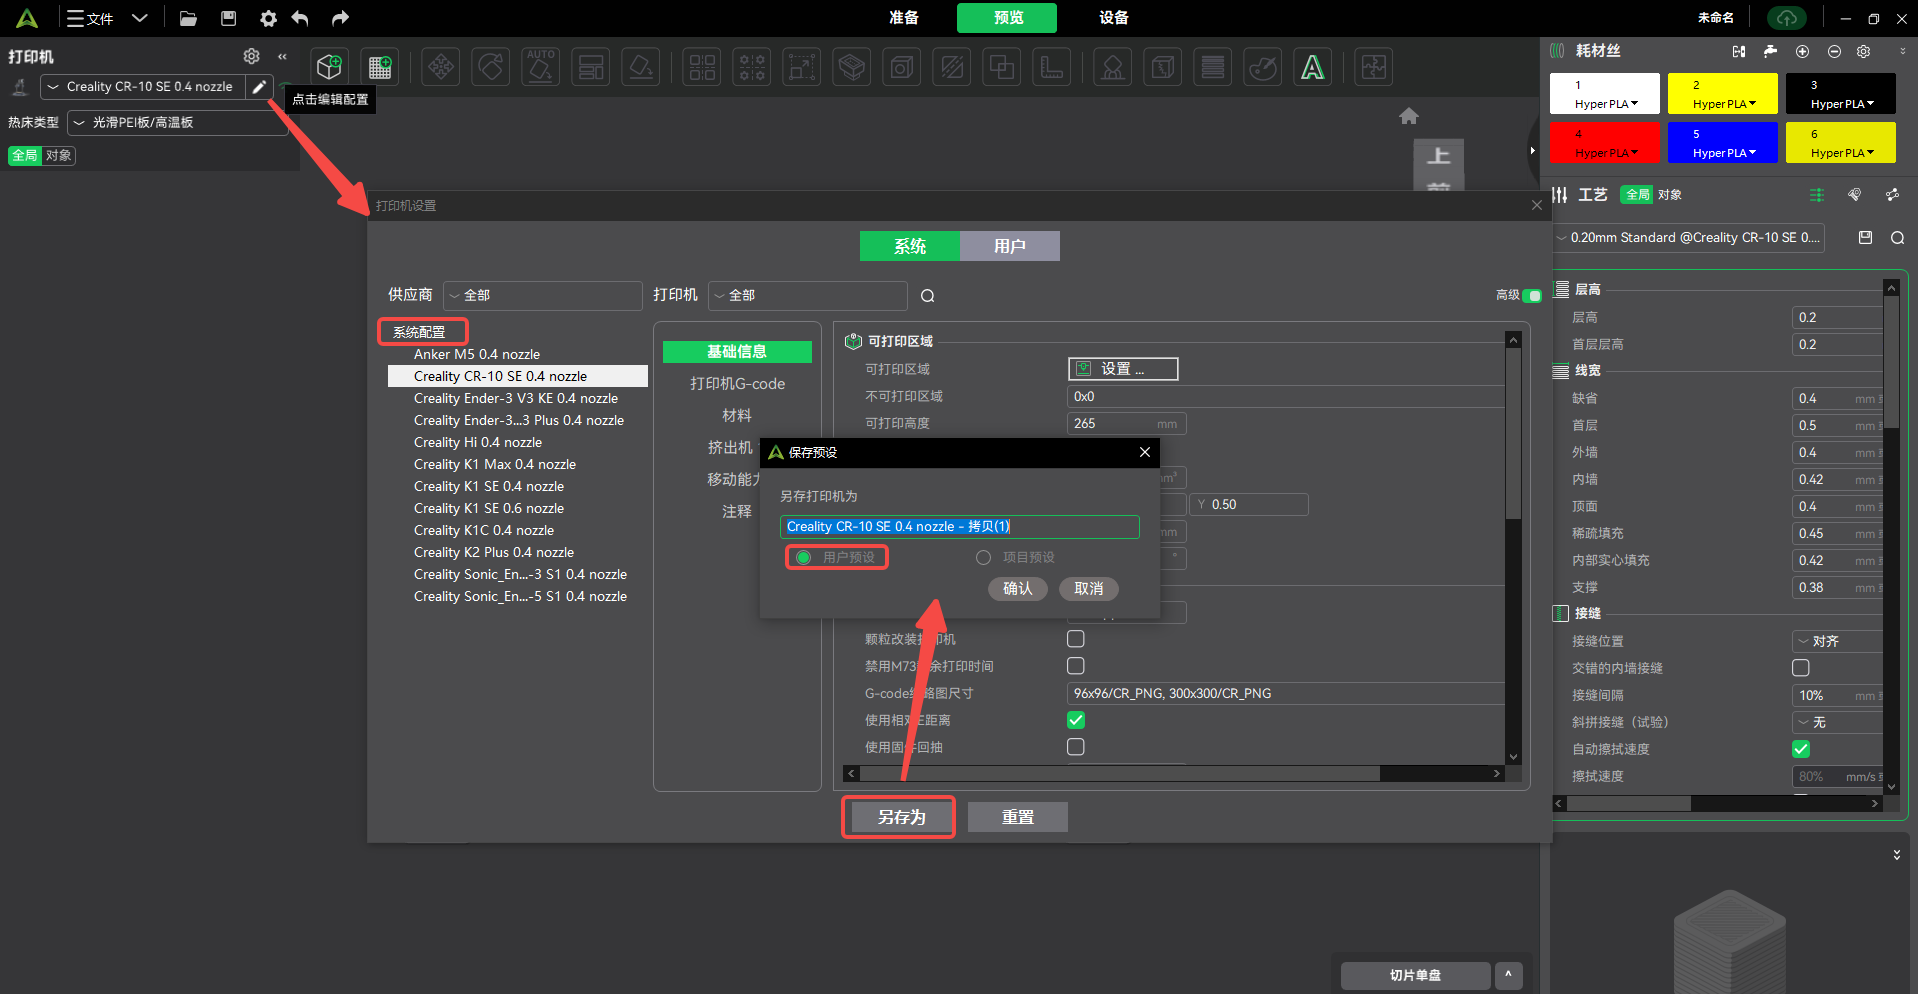This screenshot has width=1918, height=994.
Task: Click the 另存为 button
Action: point(900,817)
